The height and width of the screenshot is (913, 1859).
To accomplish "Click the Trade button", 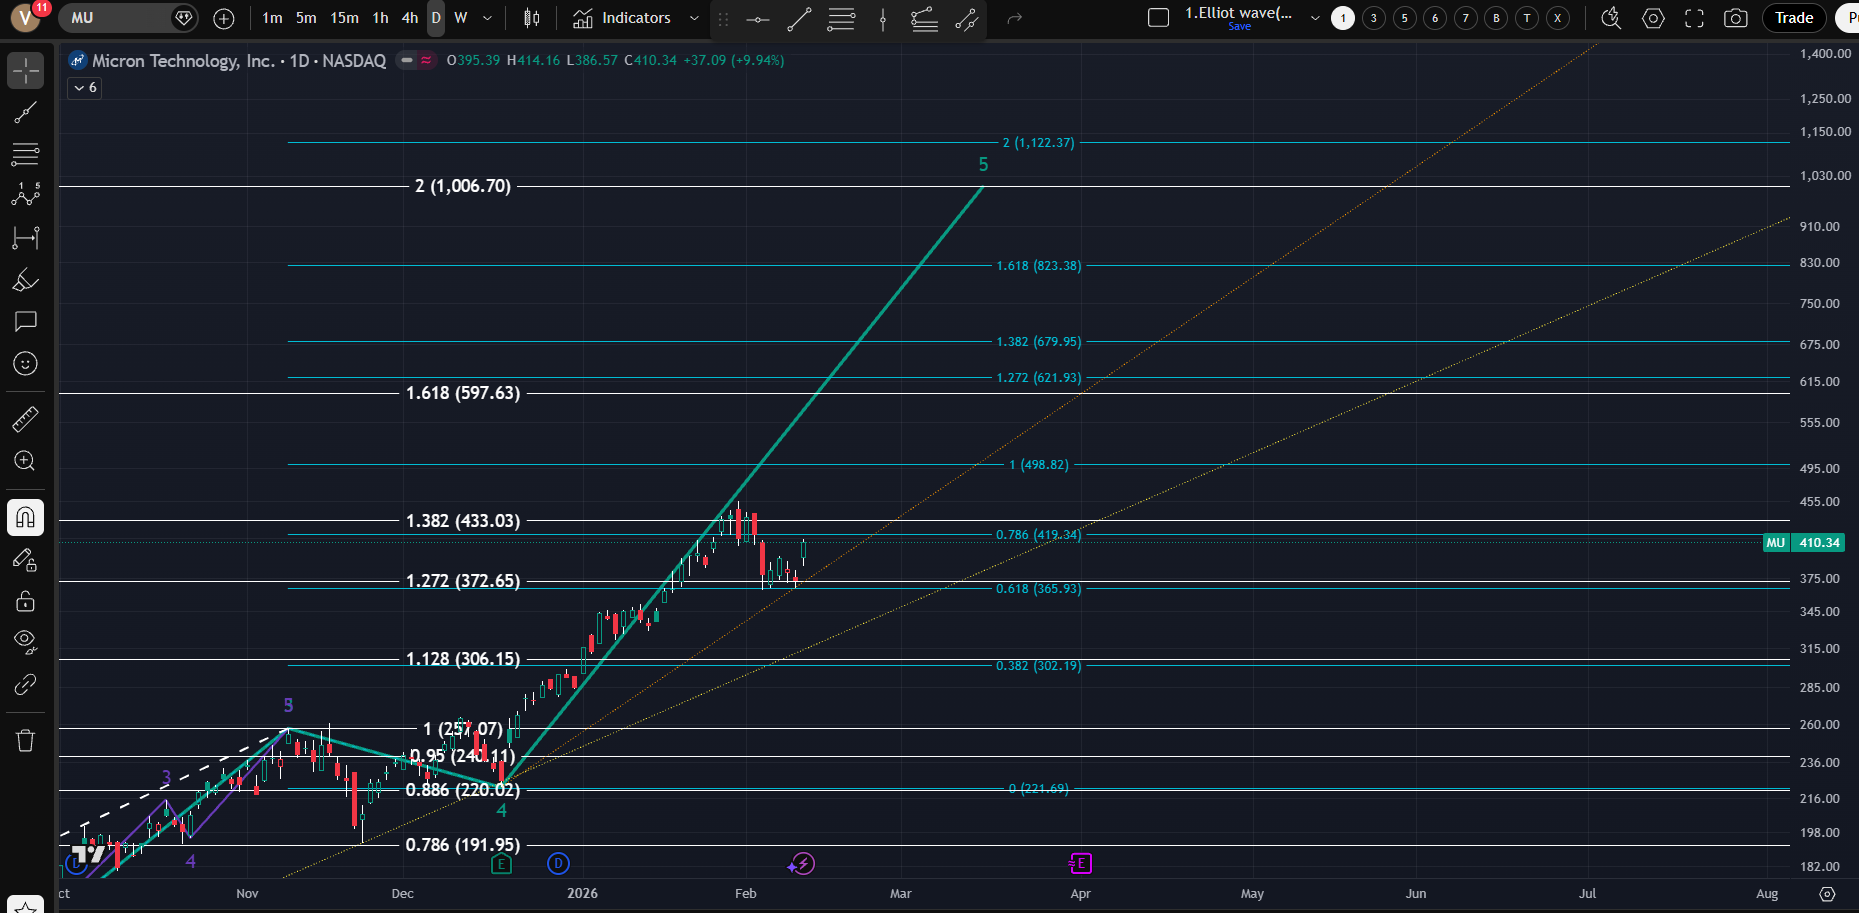I will pos(1793,18).
